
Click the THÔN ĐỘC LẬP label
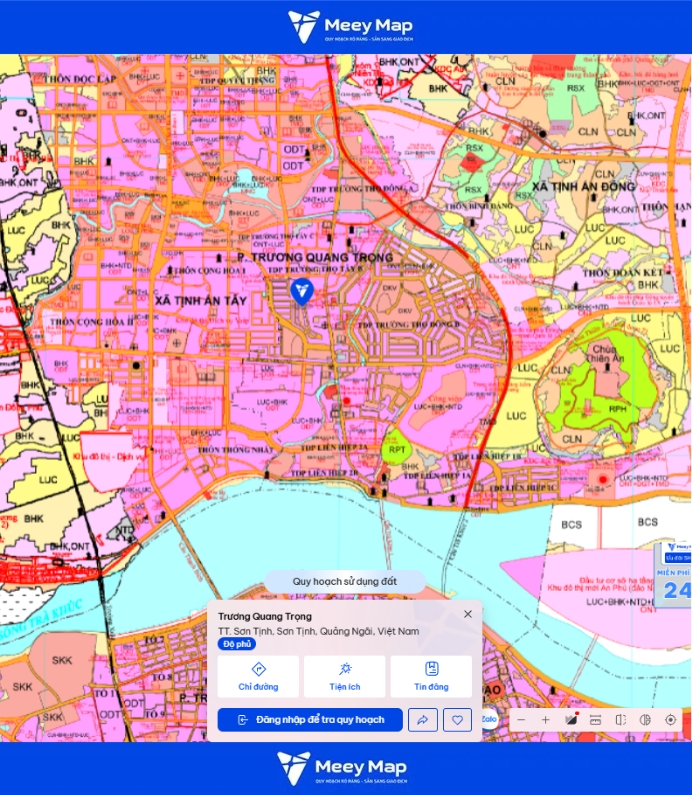pyautogui.click(x=79, y=79)
